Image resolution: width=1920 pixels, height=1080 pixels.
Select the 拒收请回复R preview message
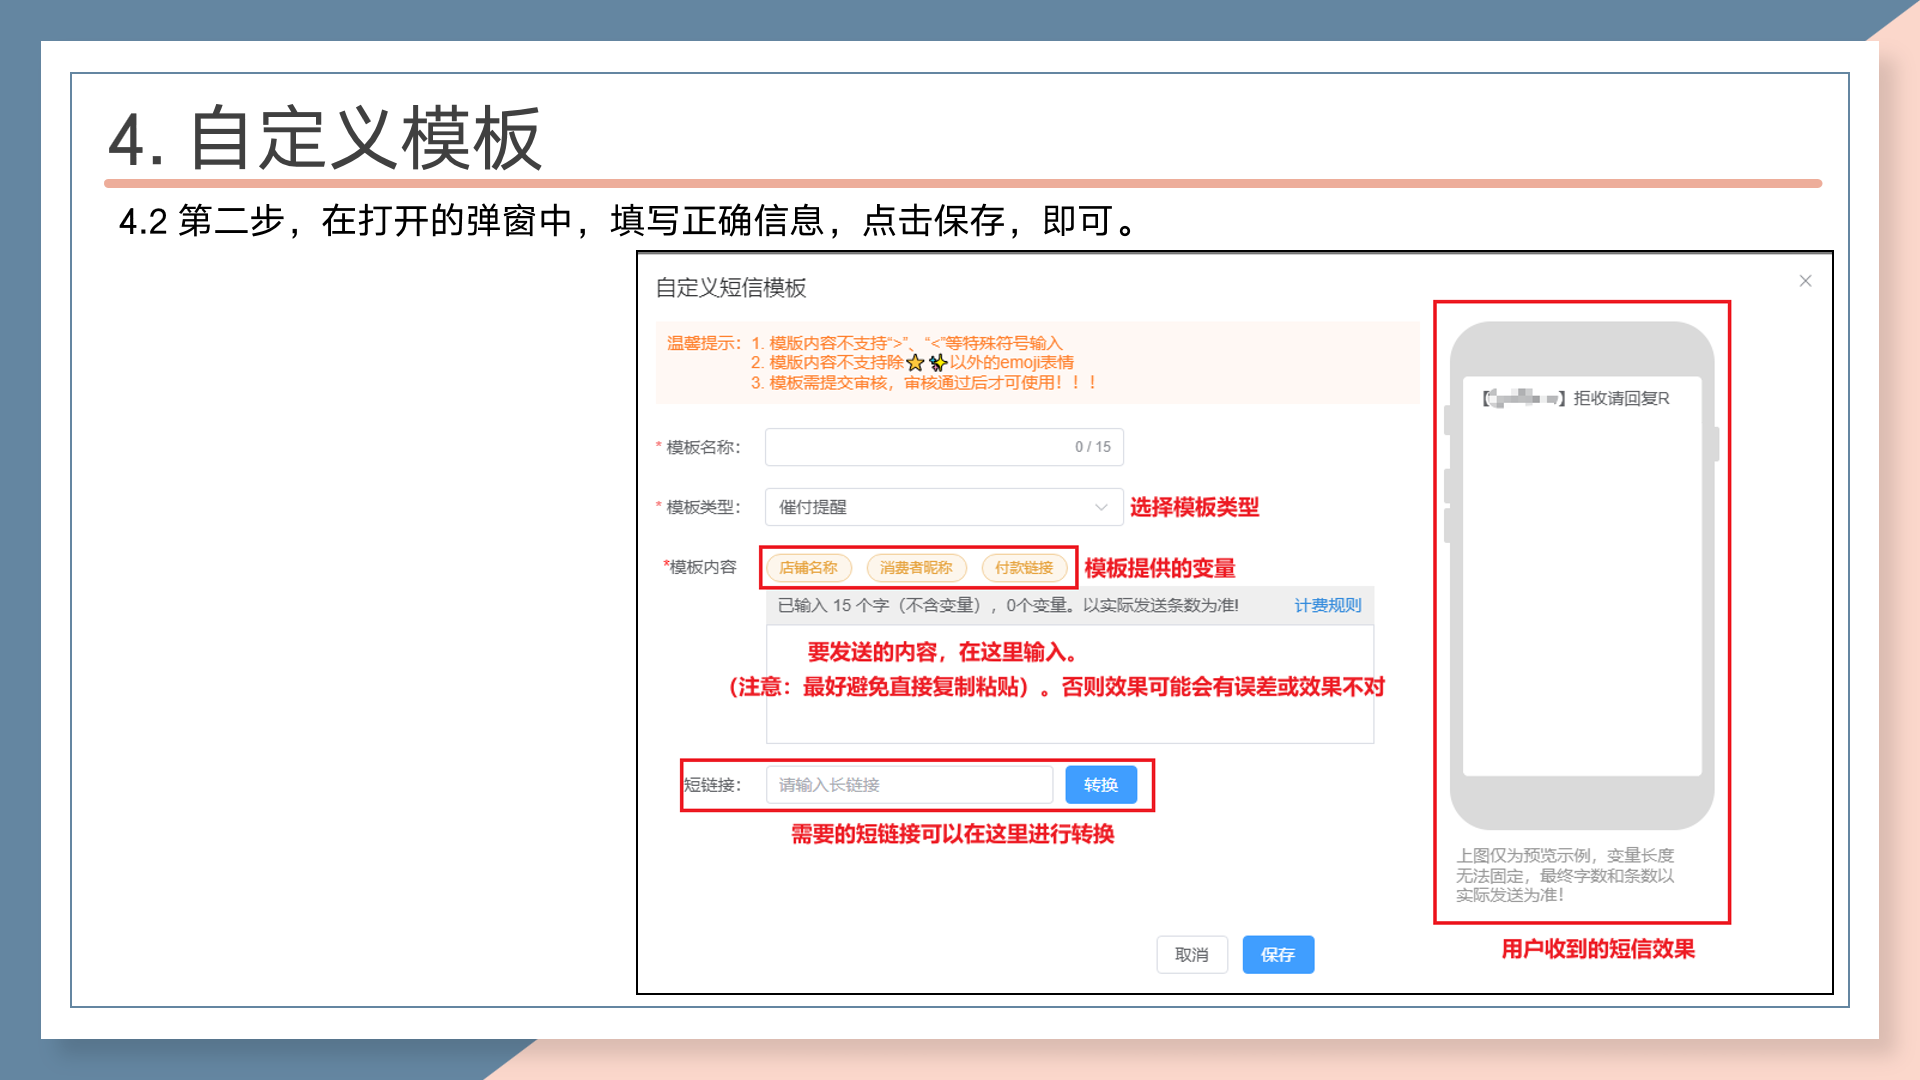click(1620, 398)
